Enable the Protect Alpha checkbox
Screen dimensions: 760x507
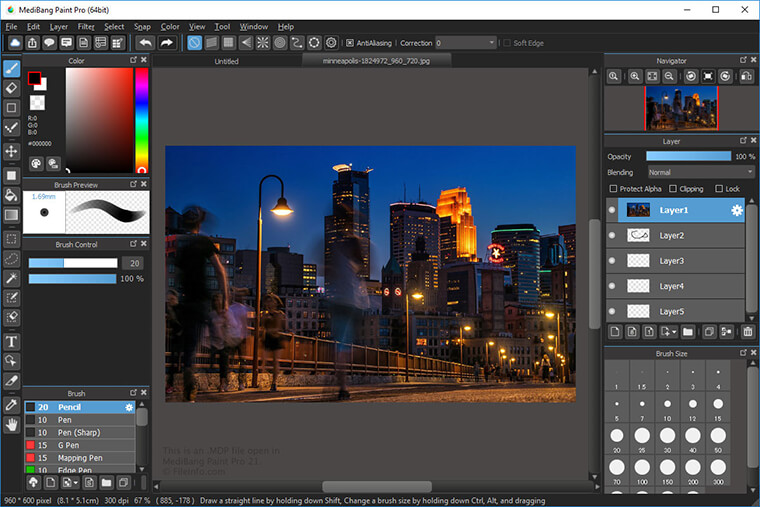[613, 189]
